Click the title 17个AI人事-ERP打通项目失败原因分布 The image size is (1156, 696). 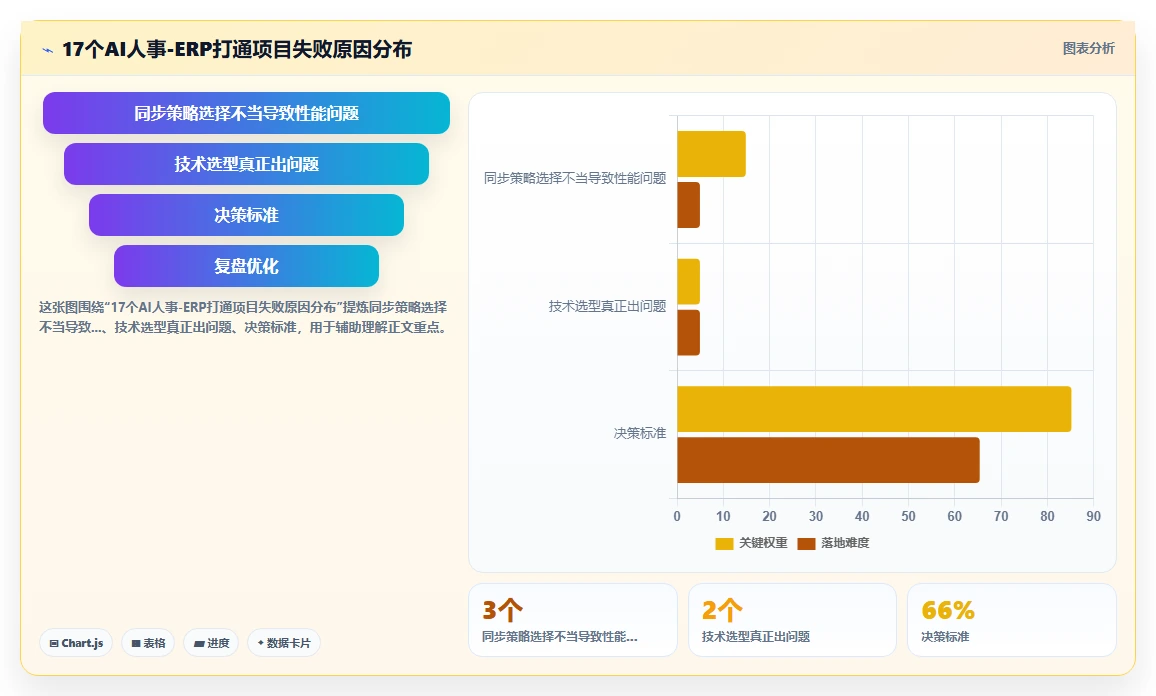237,49
